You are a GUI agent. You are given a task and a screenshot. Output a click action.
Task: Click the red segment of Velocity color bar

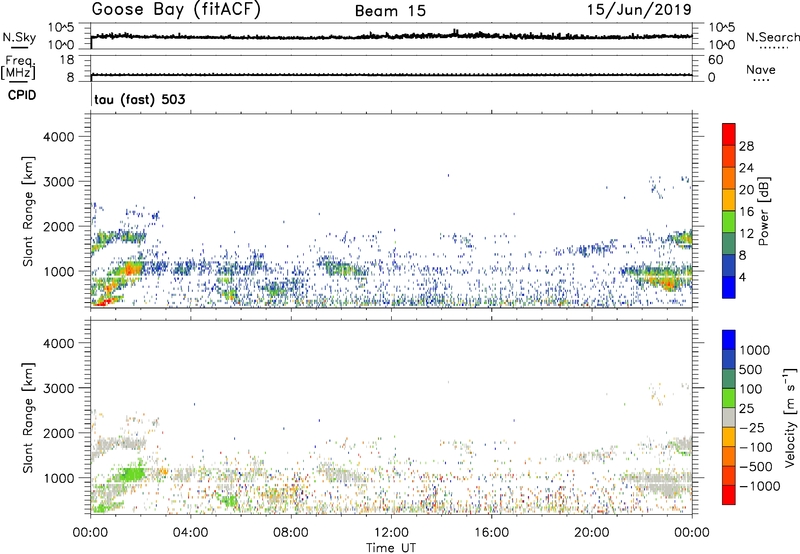729,495
